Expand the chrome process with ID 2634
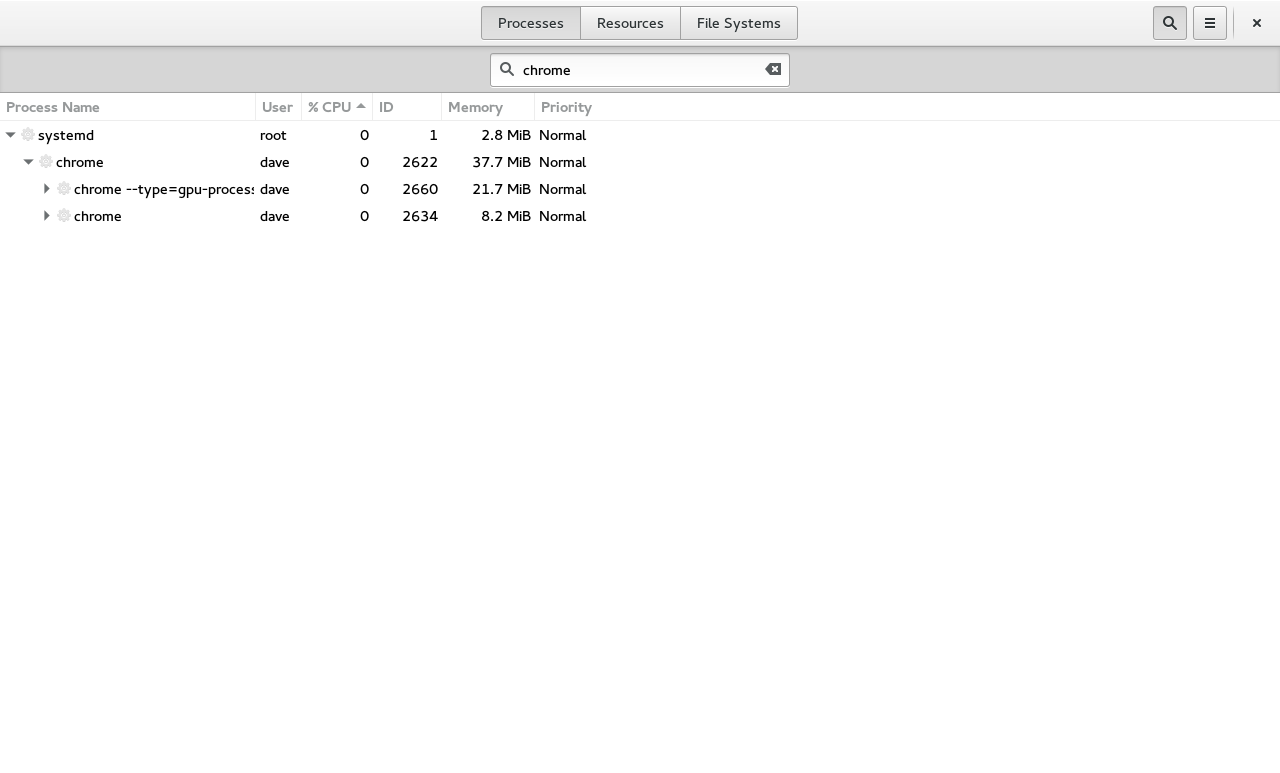The height and width of the screenshot is (773, 1280). tap(47, 215)
